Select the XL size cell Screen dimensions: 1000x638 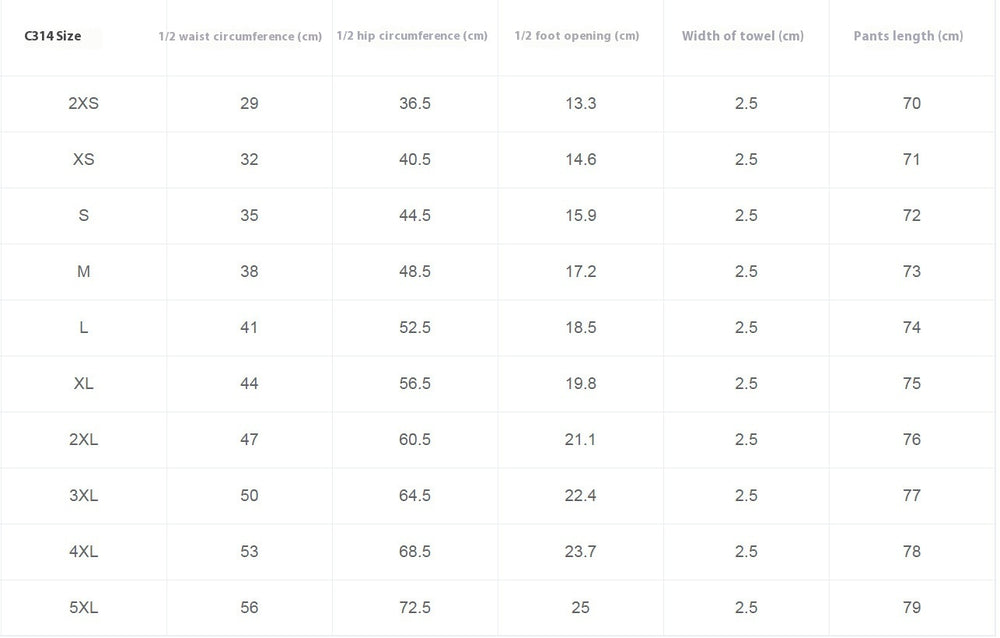click(x=84, y=383)
